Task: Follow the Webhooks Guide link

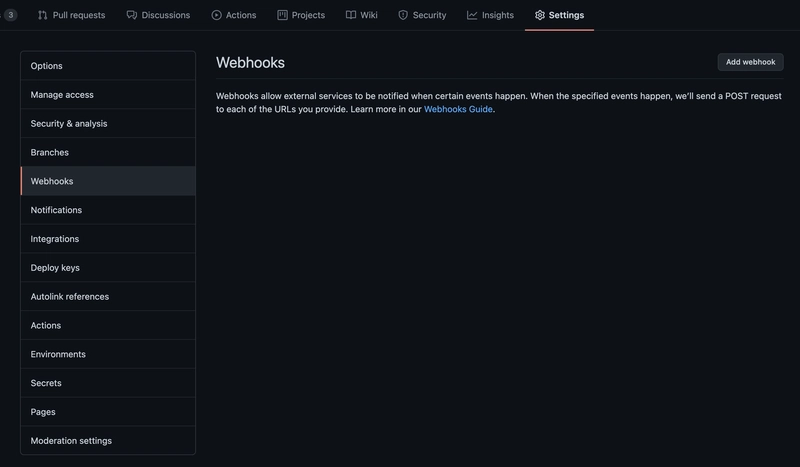Action: tap(458, 109)
